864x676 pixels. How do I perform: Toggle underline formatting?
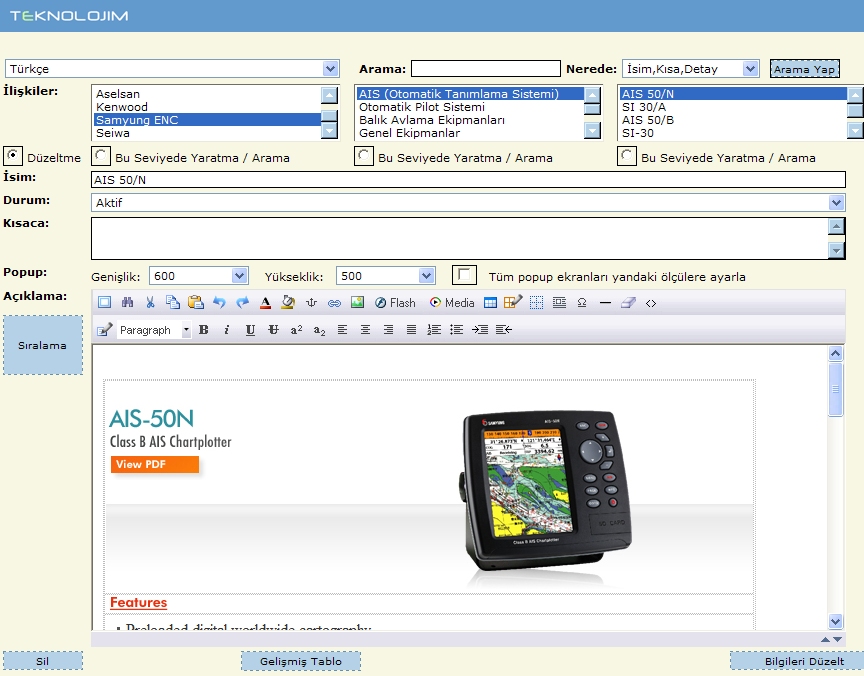click(250, 329)
